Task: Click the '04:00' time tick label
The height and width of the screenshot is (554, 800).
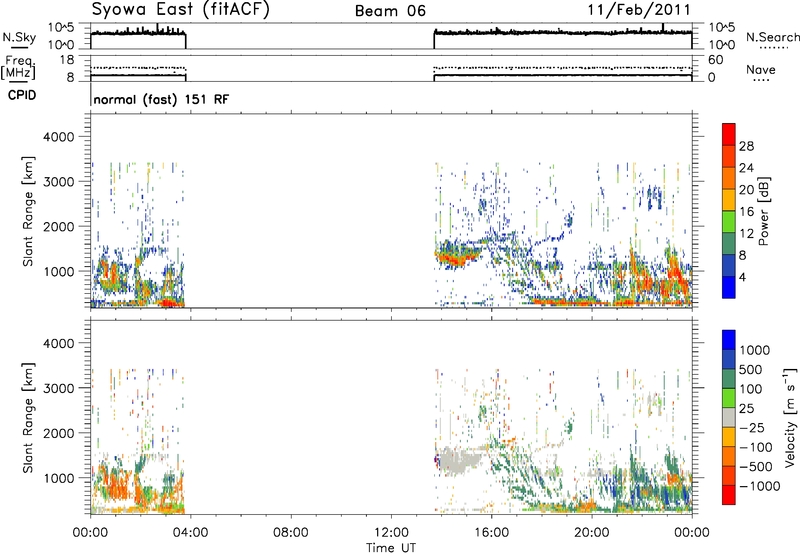Action: 190,533
